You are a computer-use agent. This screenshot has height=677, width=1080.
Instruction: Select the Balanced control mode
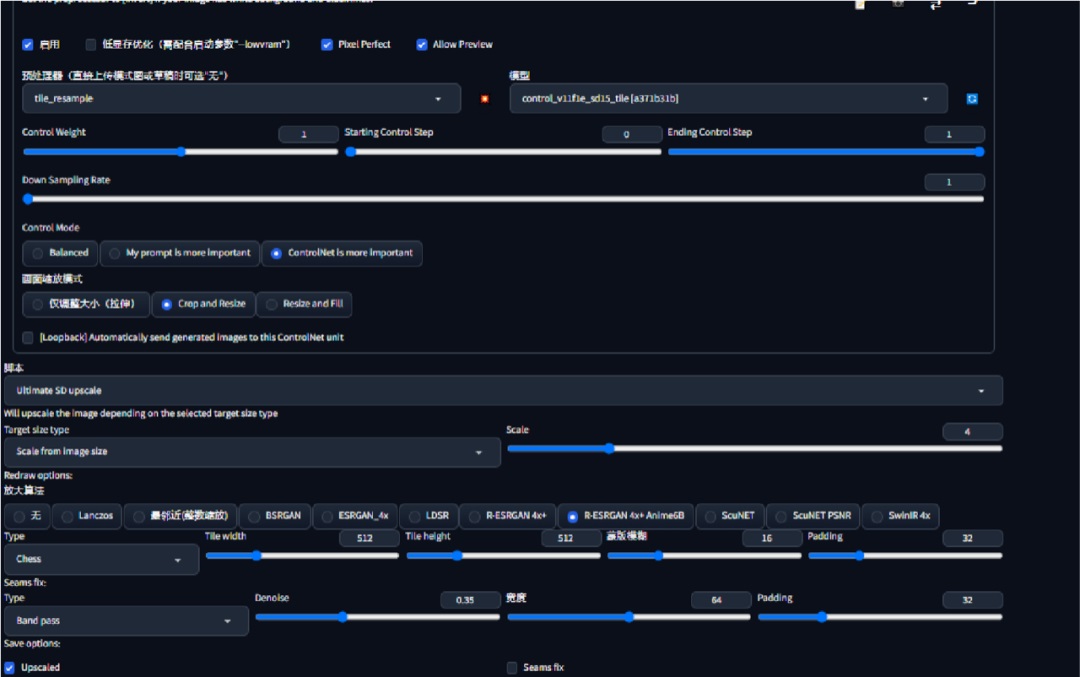pos(60,253)
